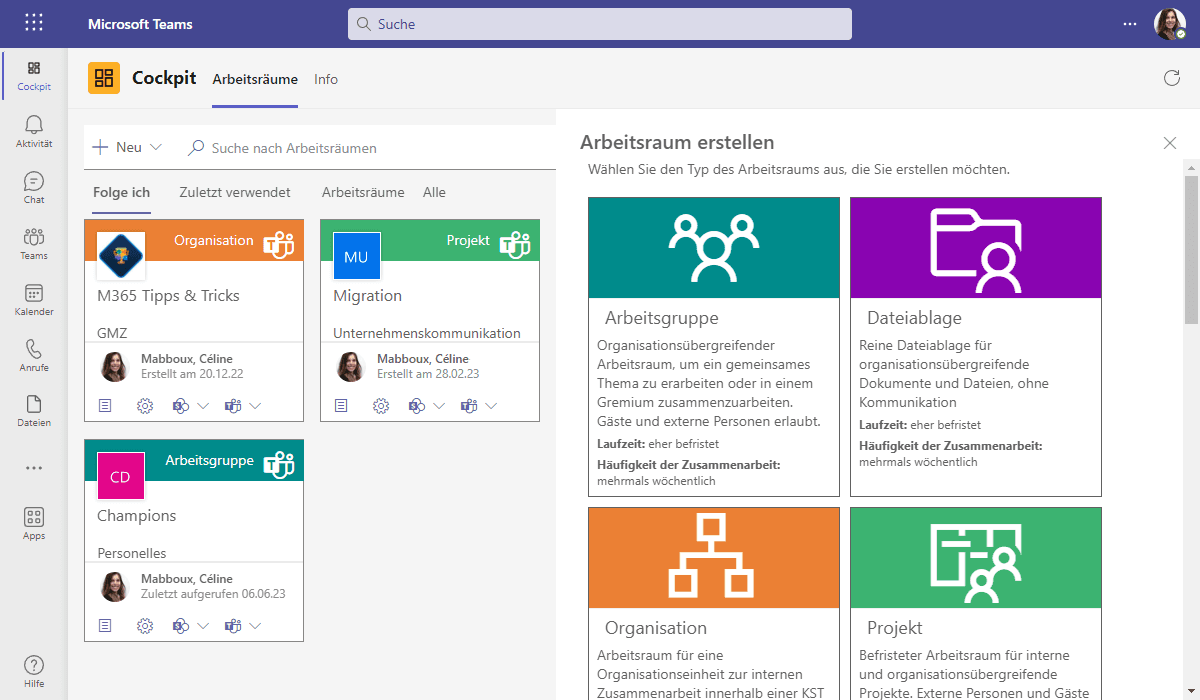The image size is (1200, 700).
Task: Open the Apps store icon
Action: [x=34, y=523]
